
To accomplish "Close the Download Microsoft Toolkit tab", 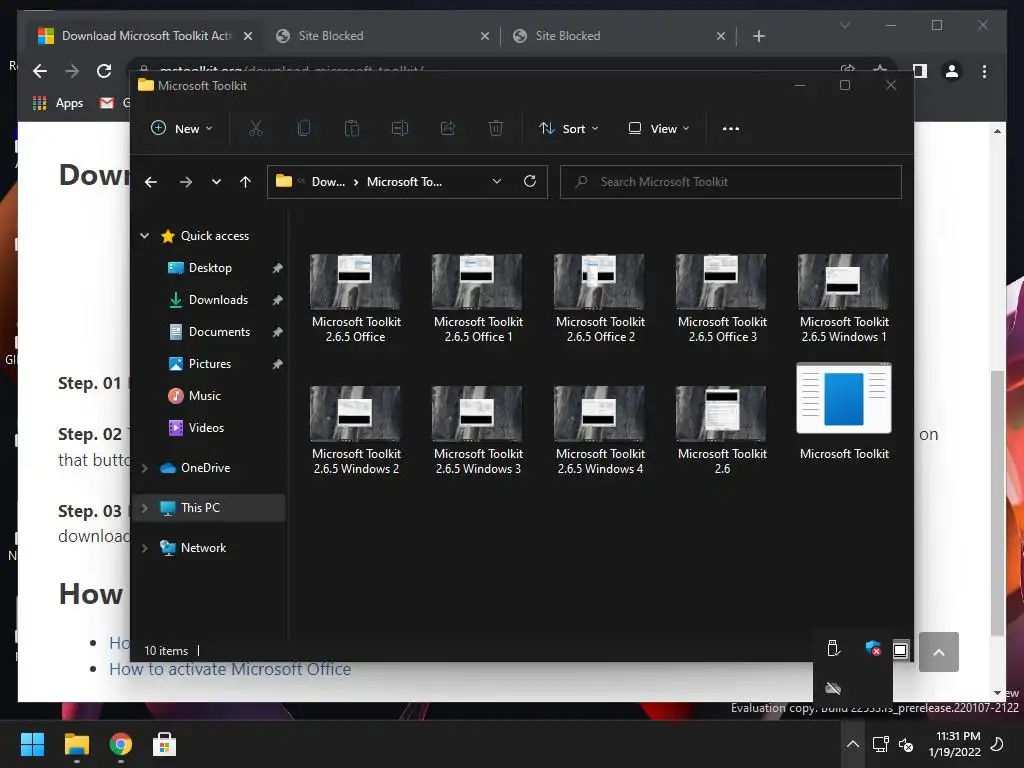I will (248, 36).
